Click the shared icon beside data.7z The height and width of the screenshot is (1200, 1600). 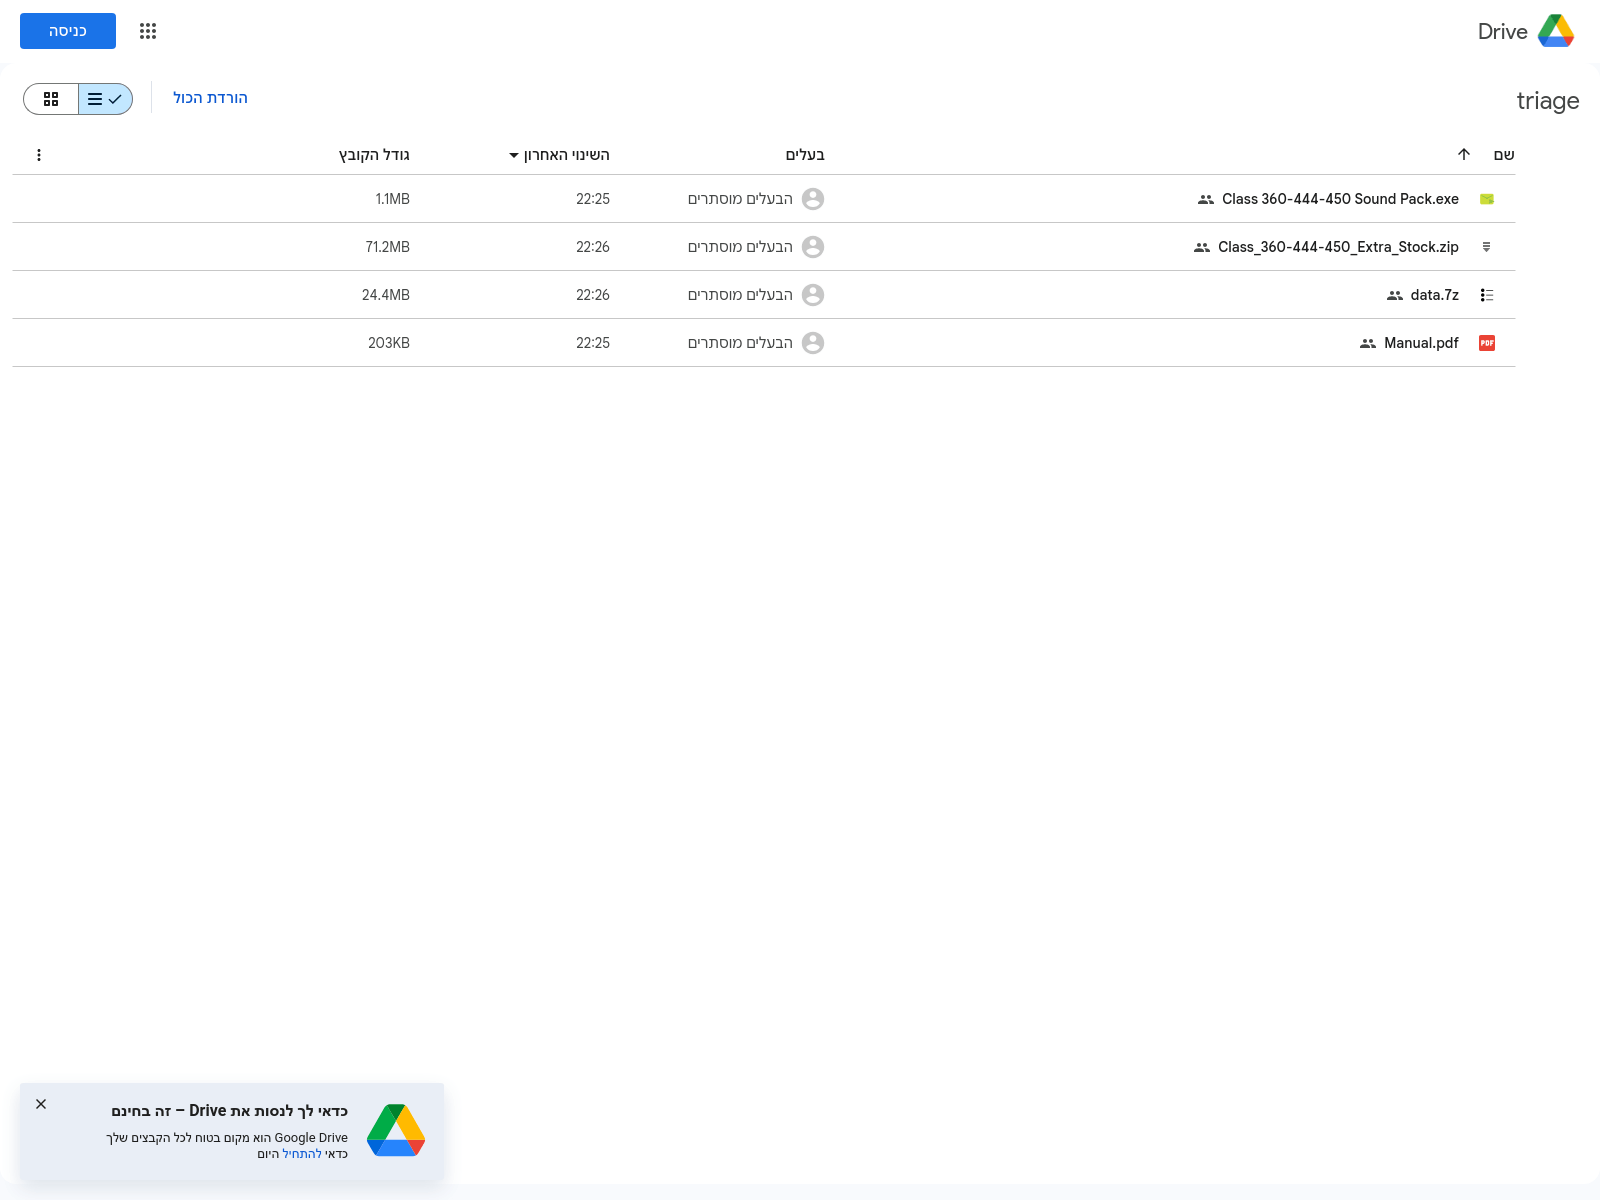[1395, 295]
